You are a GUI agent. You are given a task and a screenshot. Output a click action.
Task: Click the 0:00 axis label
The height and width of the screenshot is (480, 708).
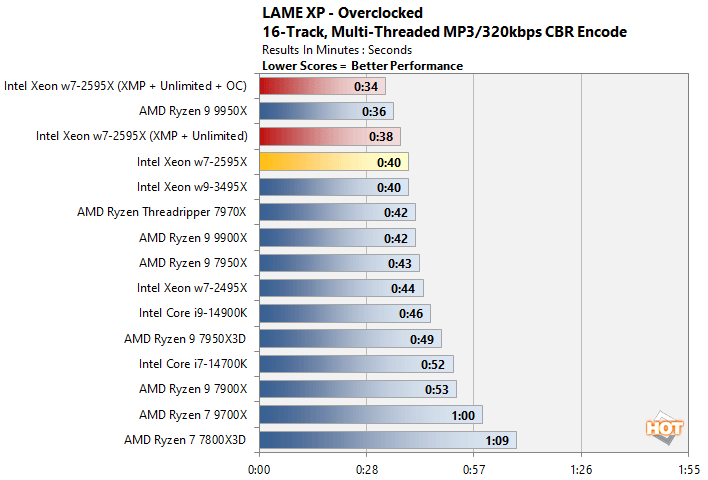259,470
